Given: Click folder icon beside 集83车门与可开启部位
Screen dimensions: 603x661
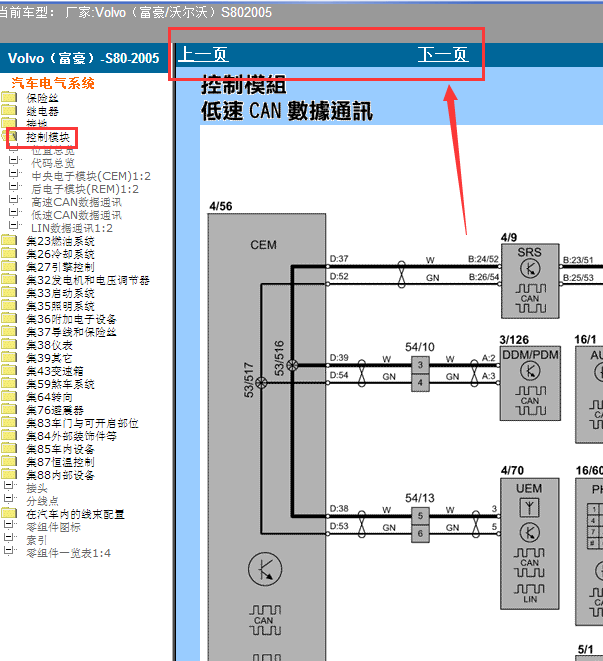Looking at the screenshot, I should click(x=9, y=423).
